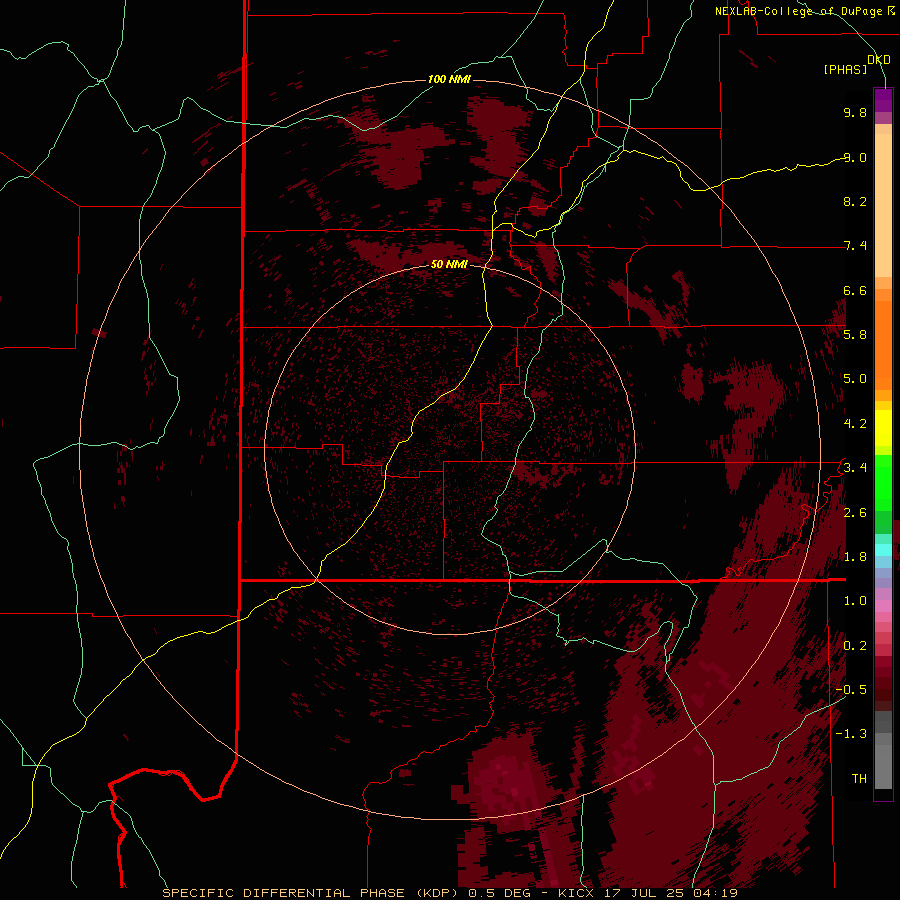Click the 5.8 value on color scale
The image size is (900, 900).
click(x=855, y=335)
